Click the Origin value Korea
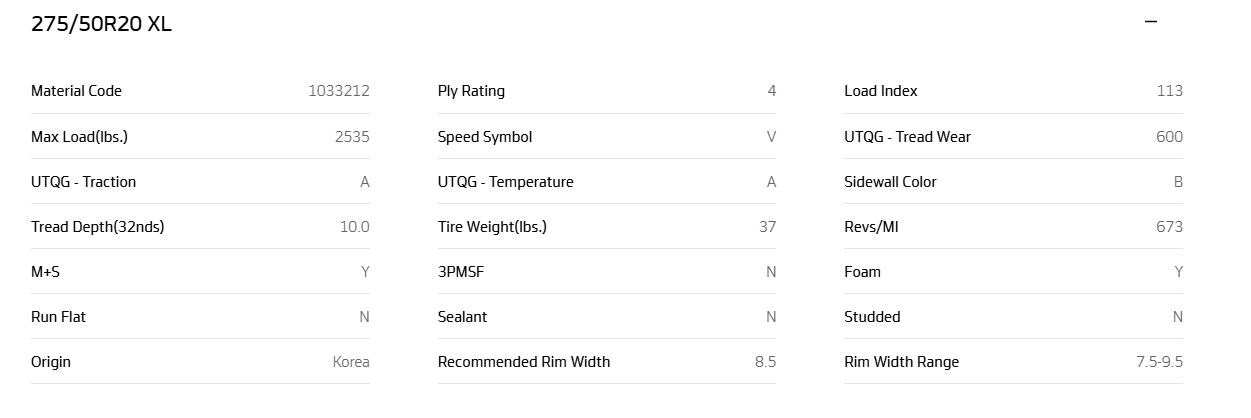 (x=351, y=362)
